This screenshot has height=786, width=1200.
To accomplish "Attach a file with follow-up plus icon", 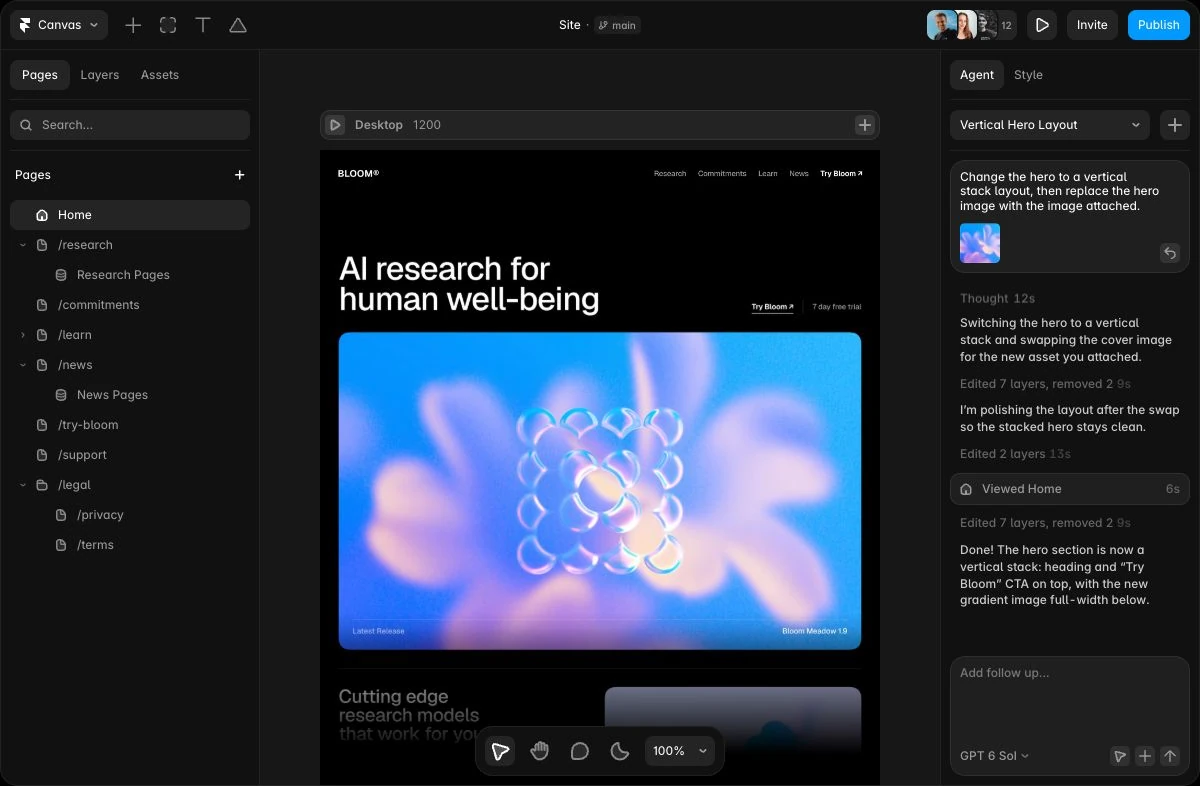I will tap(1145, 756).
